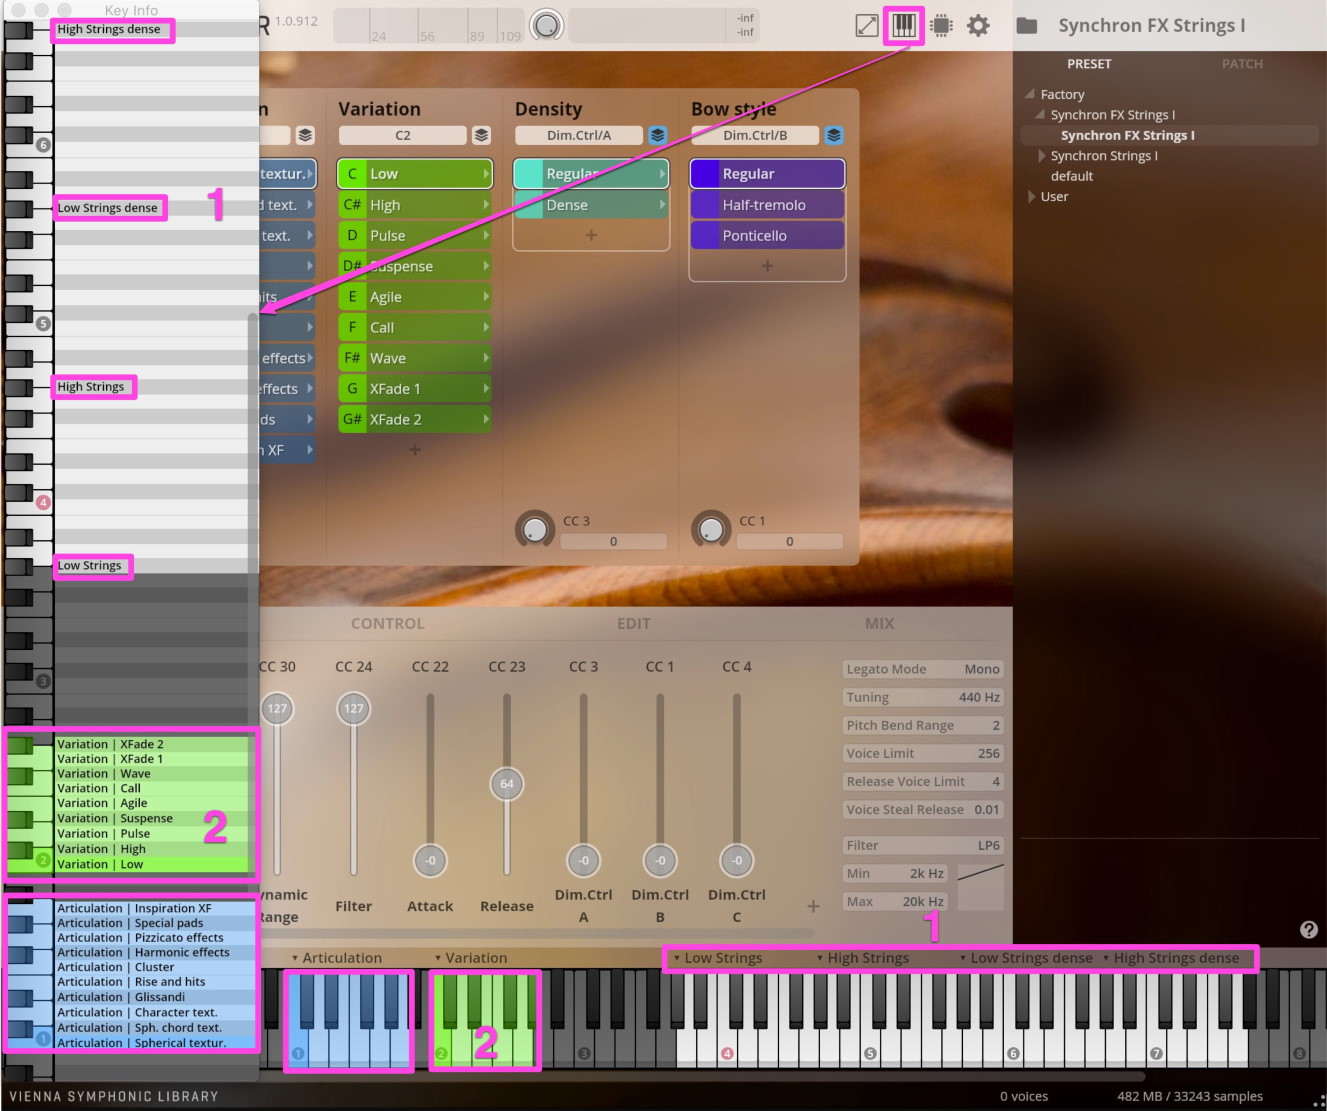
Task: Click the layer icon next to Dim.Ctrl/B
Action: (x=834, y=135)
